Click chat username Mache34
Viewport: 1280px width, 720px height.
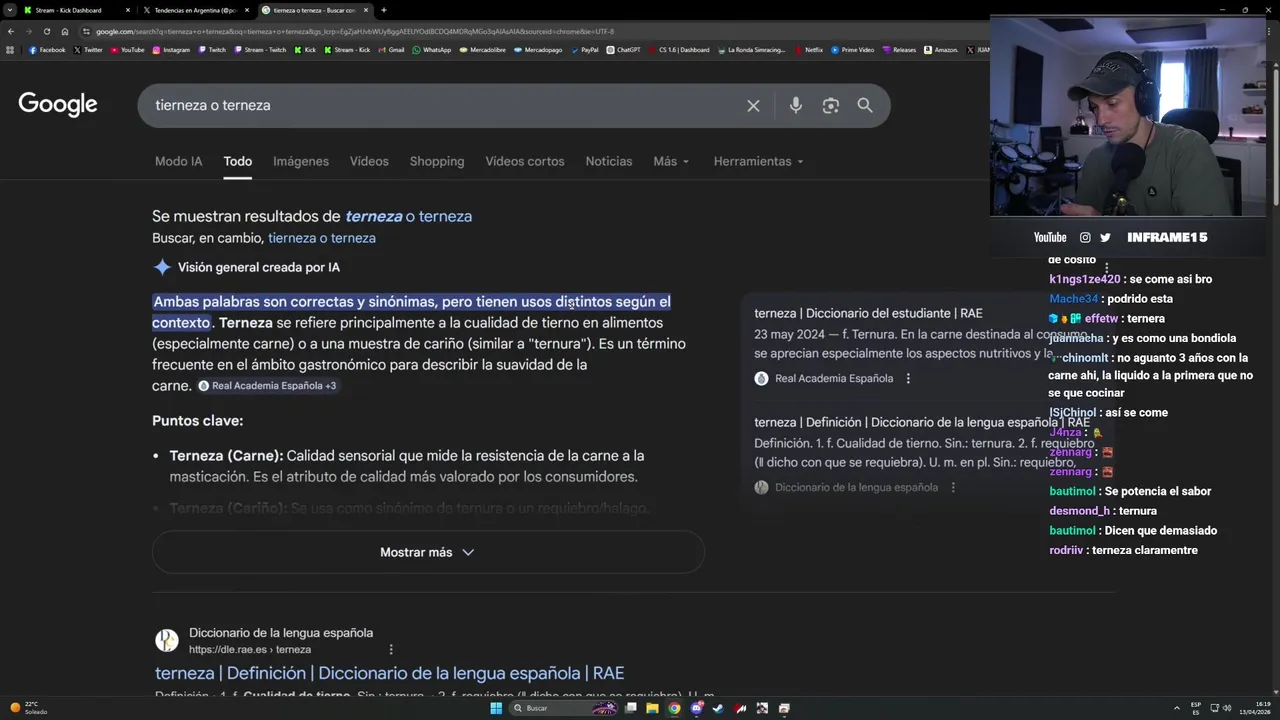[1074, 299]
